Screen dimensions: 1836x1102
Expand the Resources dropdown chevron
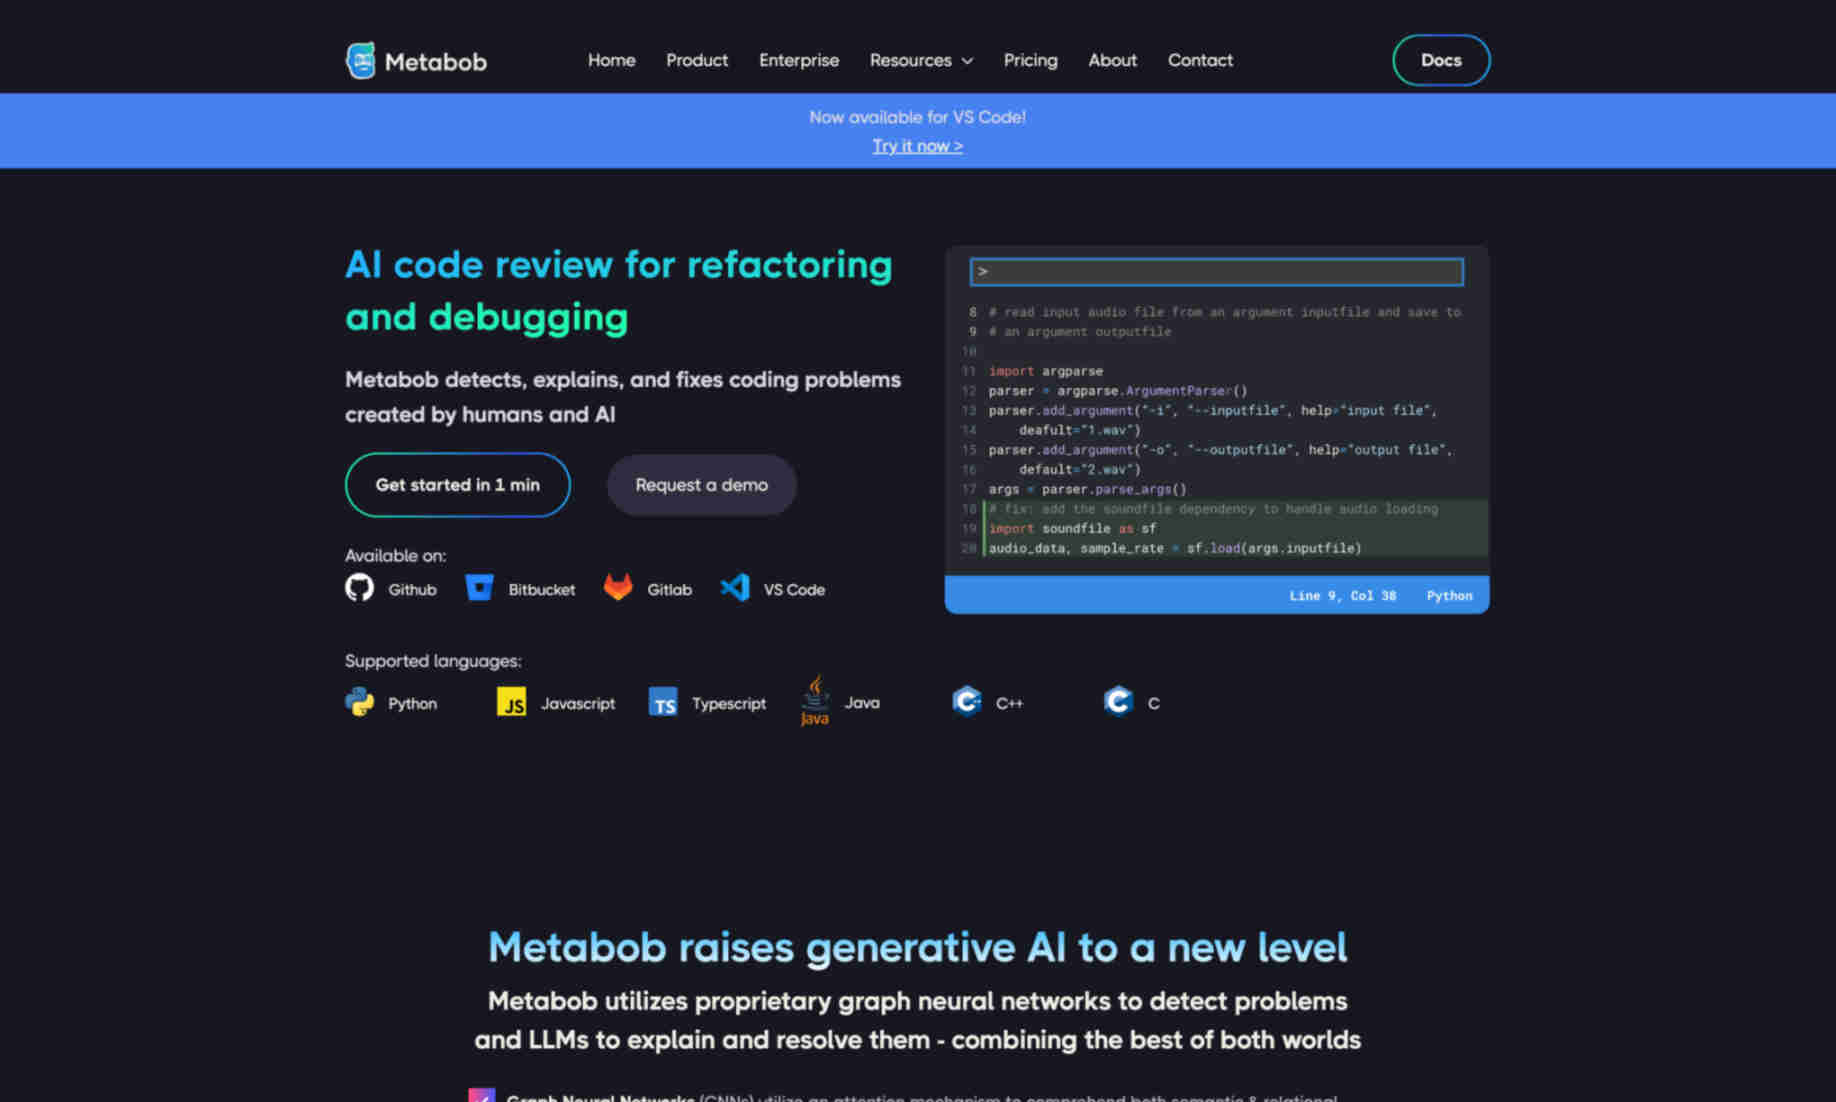(967, 61)
